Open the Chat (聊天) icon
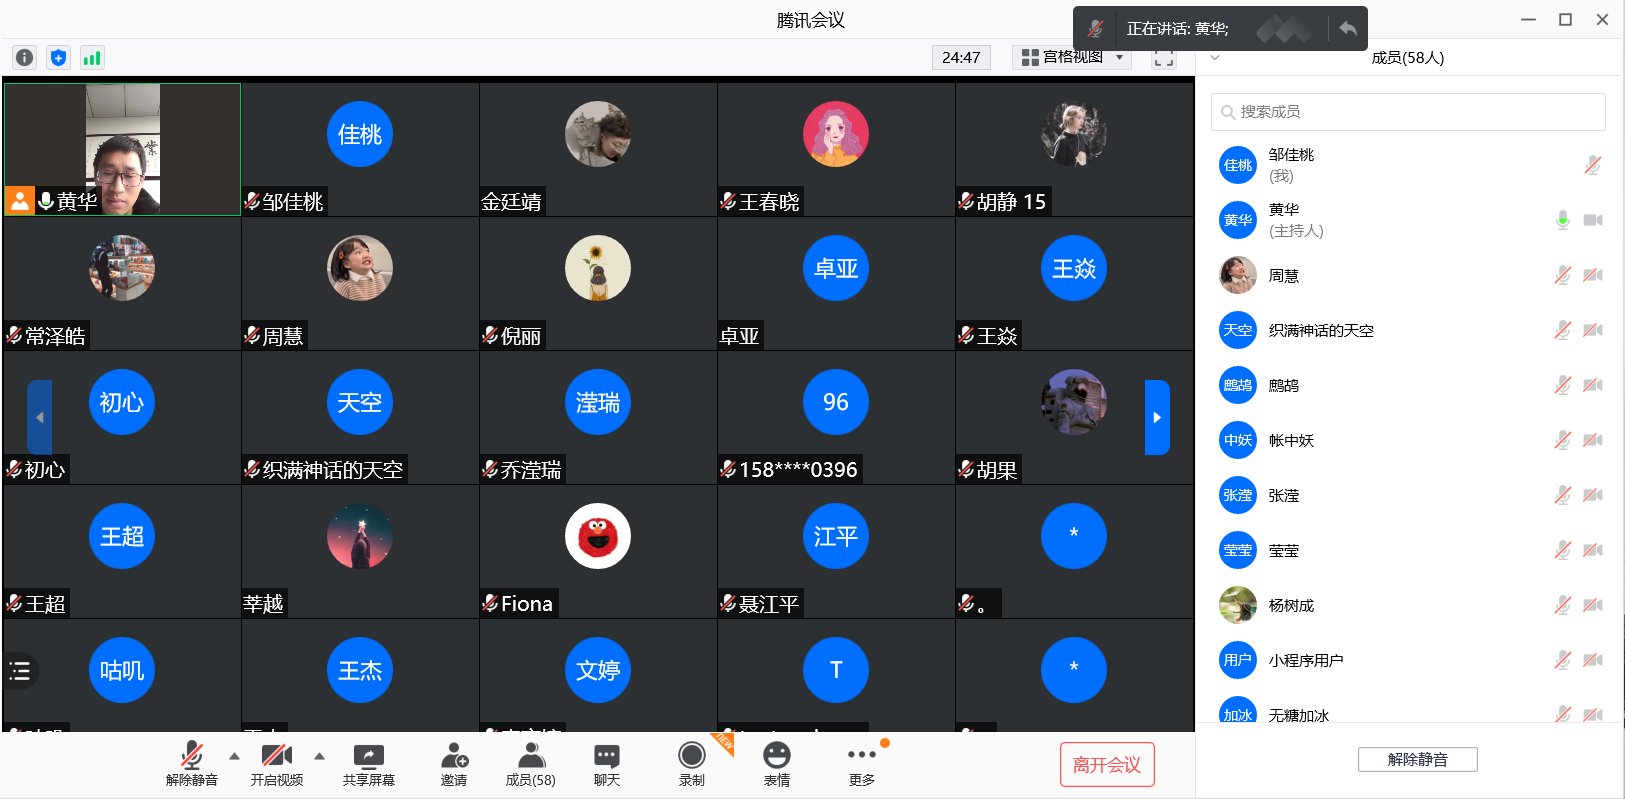This screenshot has height=799, width=1625. [x=607, y=765]
